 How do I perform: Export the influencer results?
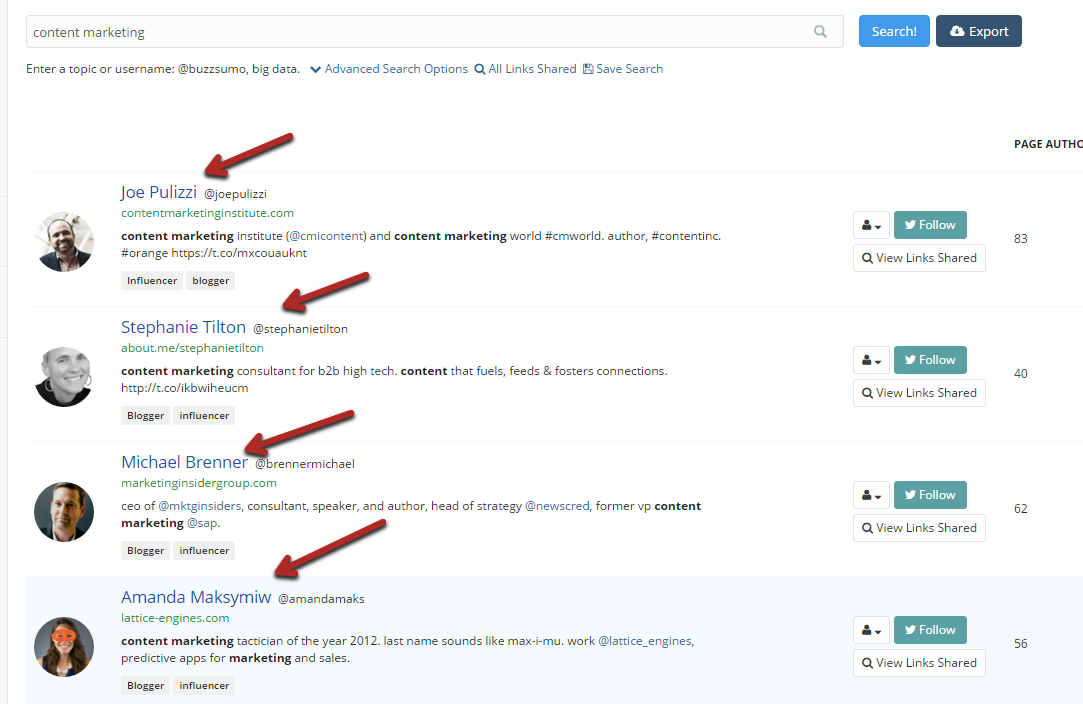(979, 31)
